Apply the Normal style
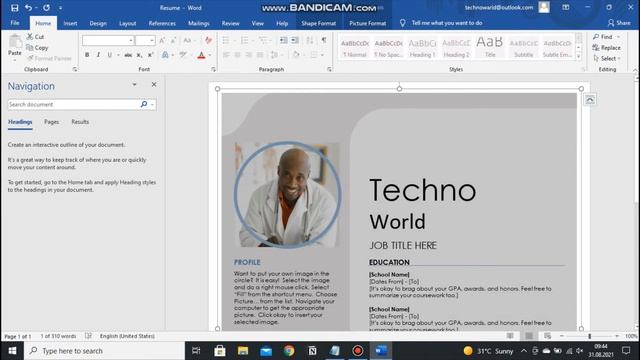This screenshot has height=360, width=640. [354, 48]
